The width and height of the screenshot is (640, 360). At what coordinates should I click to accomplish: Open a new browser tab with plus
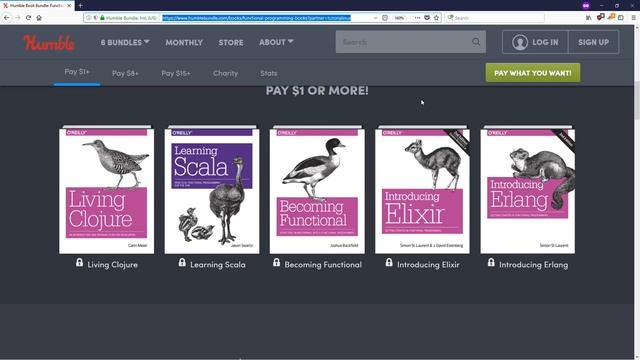[x=80, y=5]
